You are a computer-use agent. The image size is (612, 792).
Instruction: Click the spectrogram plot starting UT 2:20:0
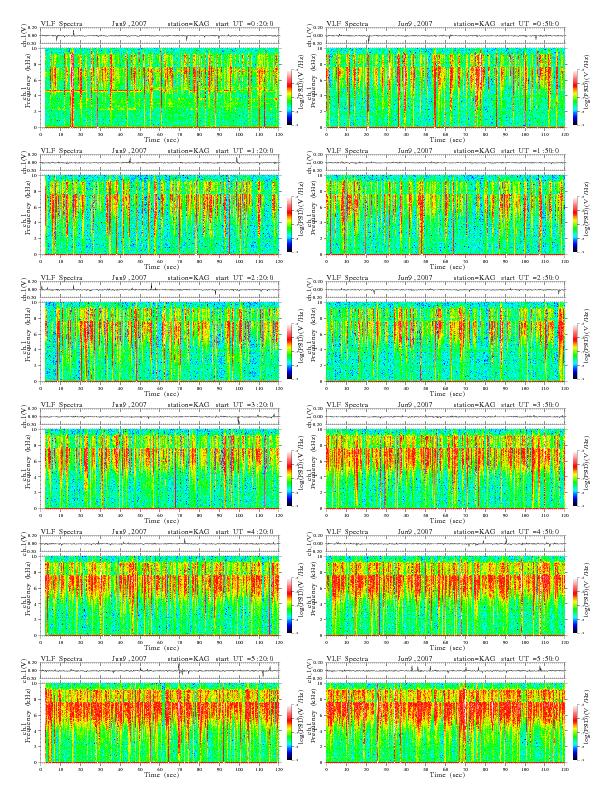(x=160, y=342)
